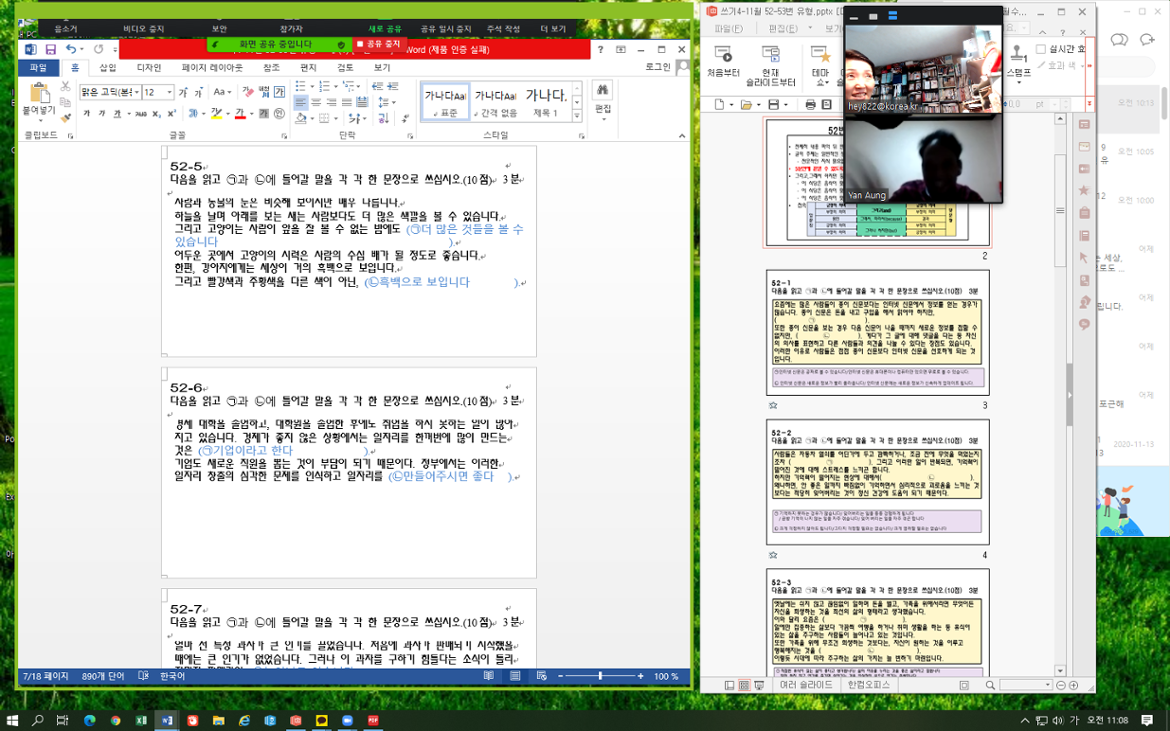Switch to the 검토 ribbon tab
Image resolution: width=1170 pixels, height=731 pixels.
click(x=345, y=67)
